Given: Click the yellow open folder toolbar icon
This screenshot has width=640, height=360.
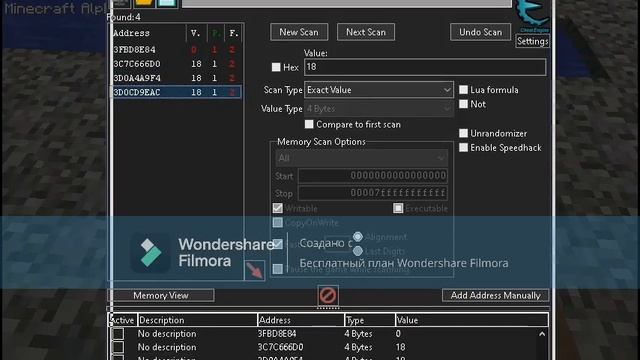Looking at the screenshot, I should click(x=144, y=4).
